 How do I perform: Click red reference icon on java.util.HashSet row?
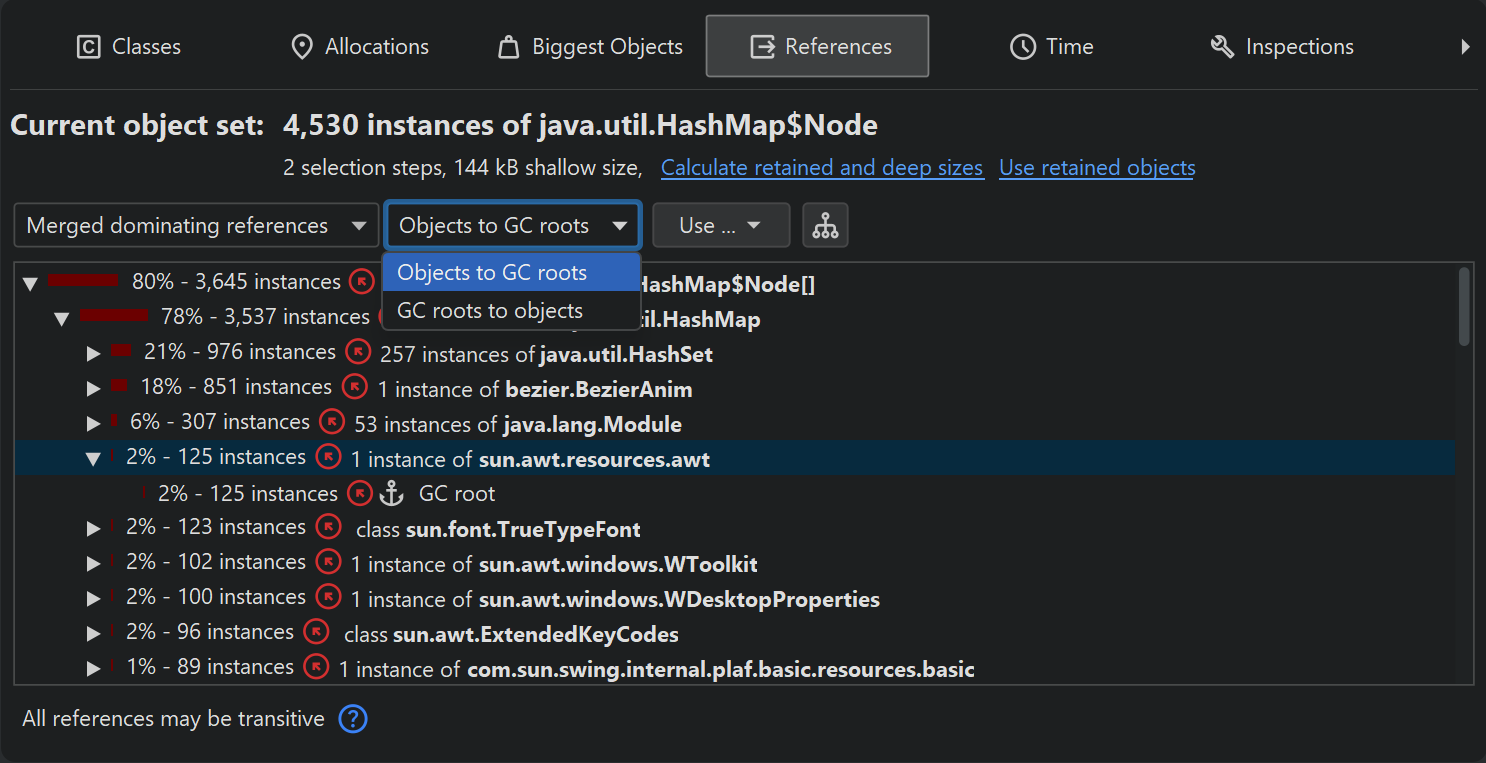(x=358, y=353)
